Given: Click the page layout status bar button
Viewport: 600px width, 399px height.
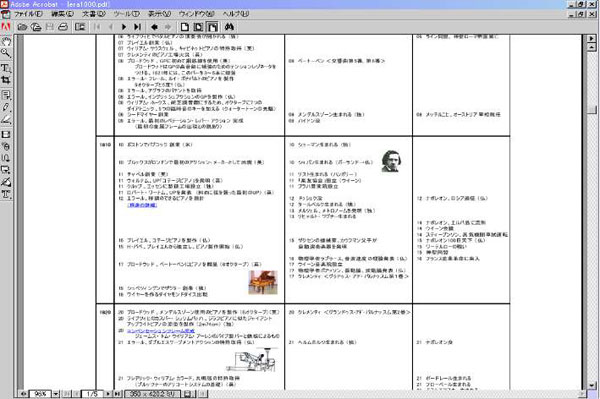Looking at the screenshot, I should click(188, 394).
